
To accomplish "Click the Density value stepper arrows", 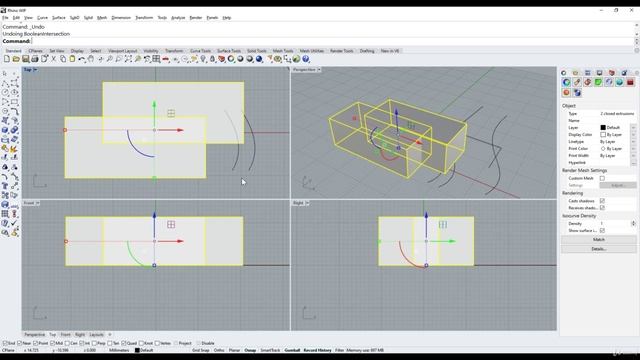I will [633, 223].
